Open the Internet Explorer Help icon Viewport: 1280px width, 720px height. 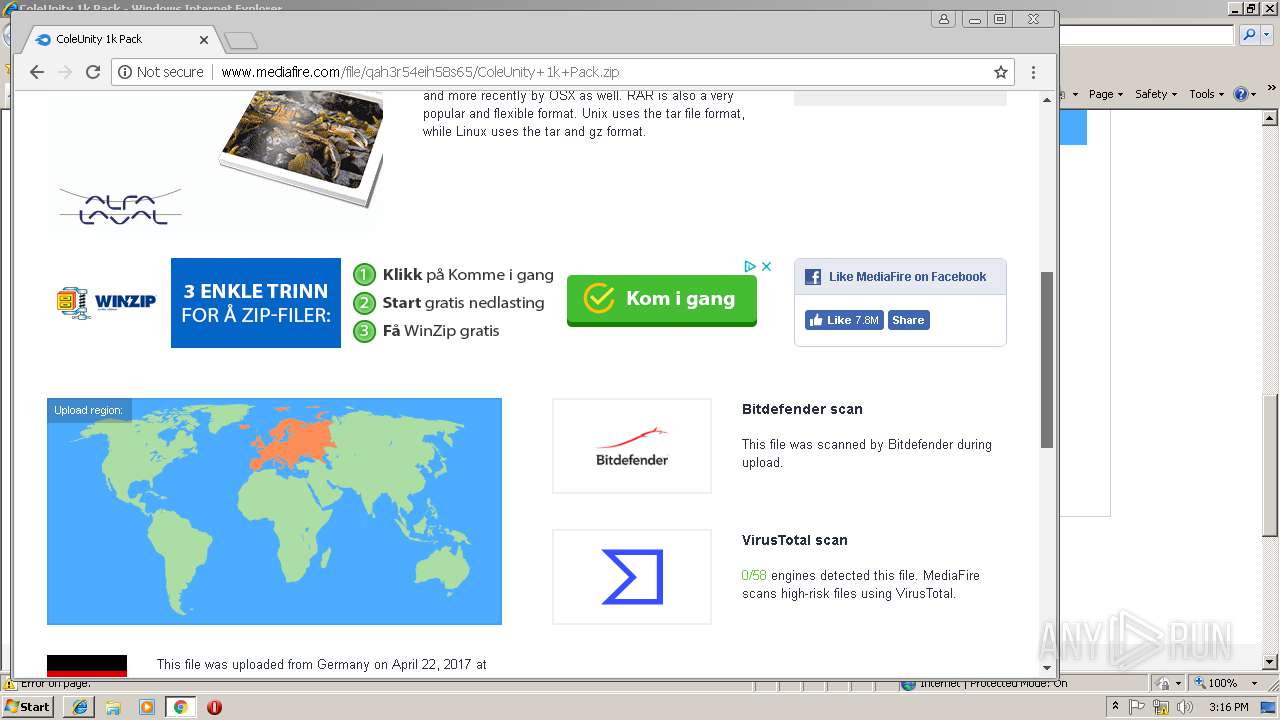point(1240,94)
